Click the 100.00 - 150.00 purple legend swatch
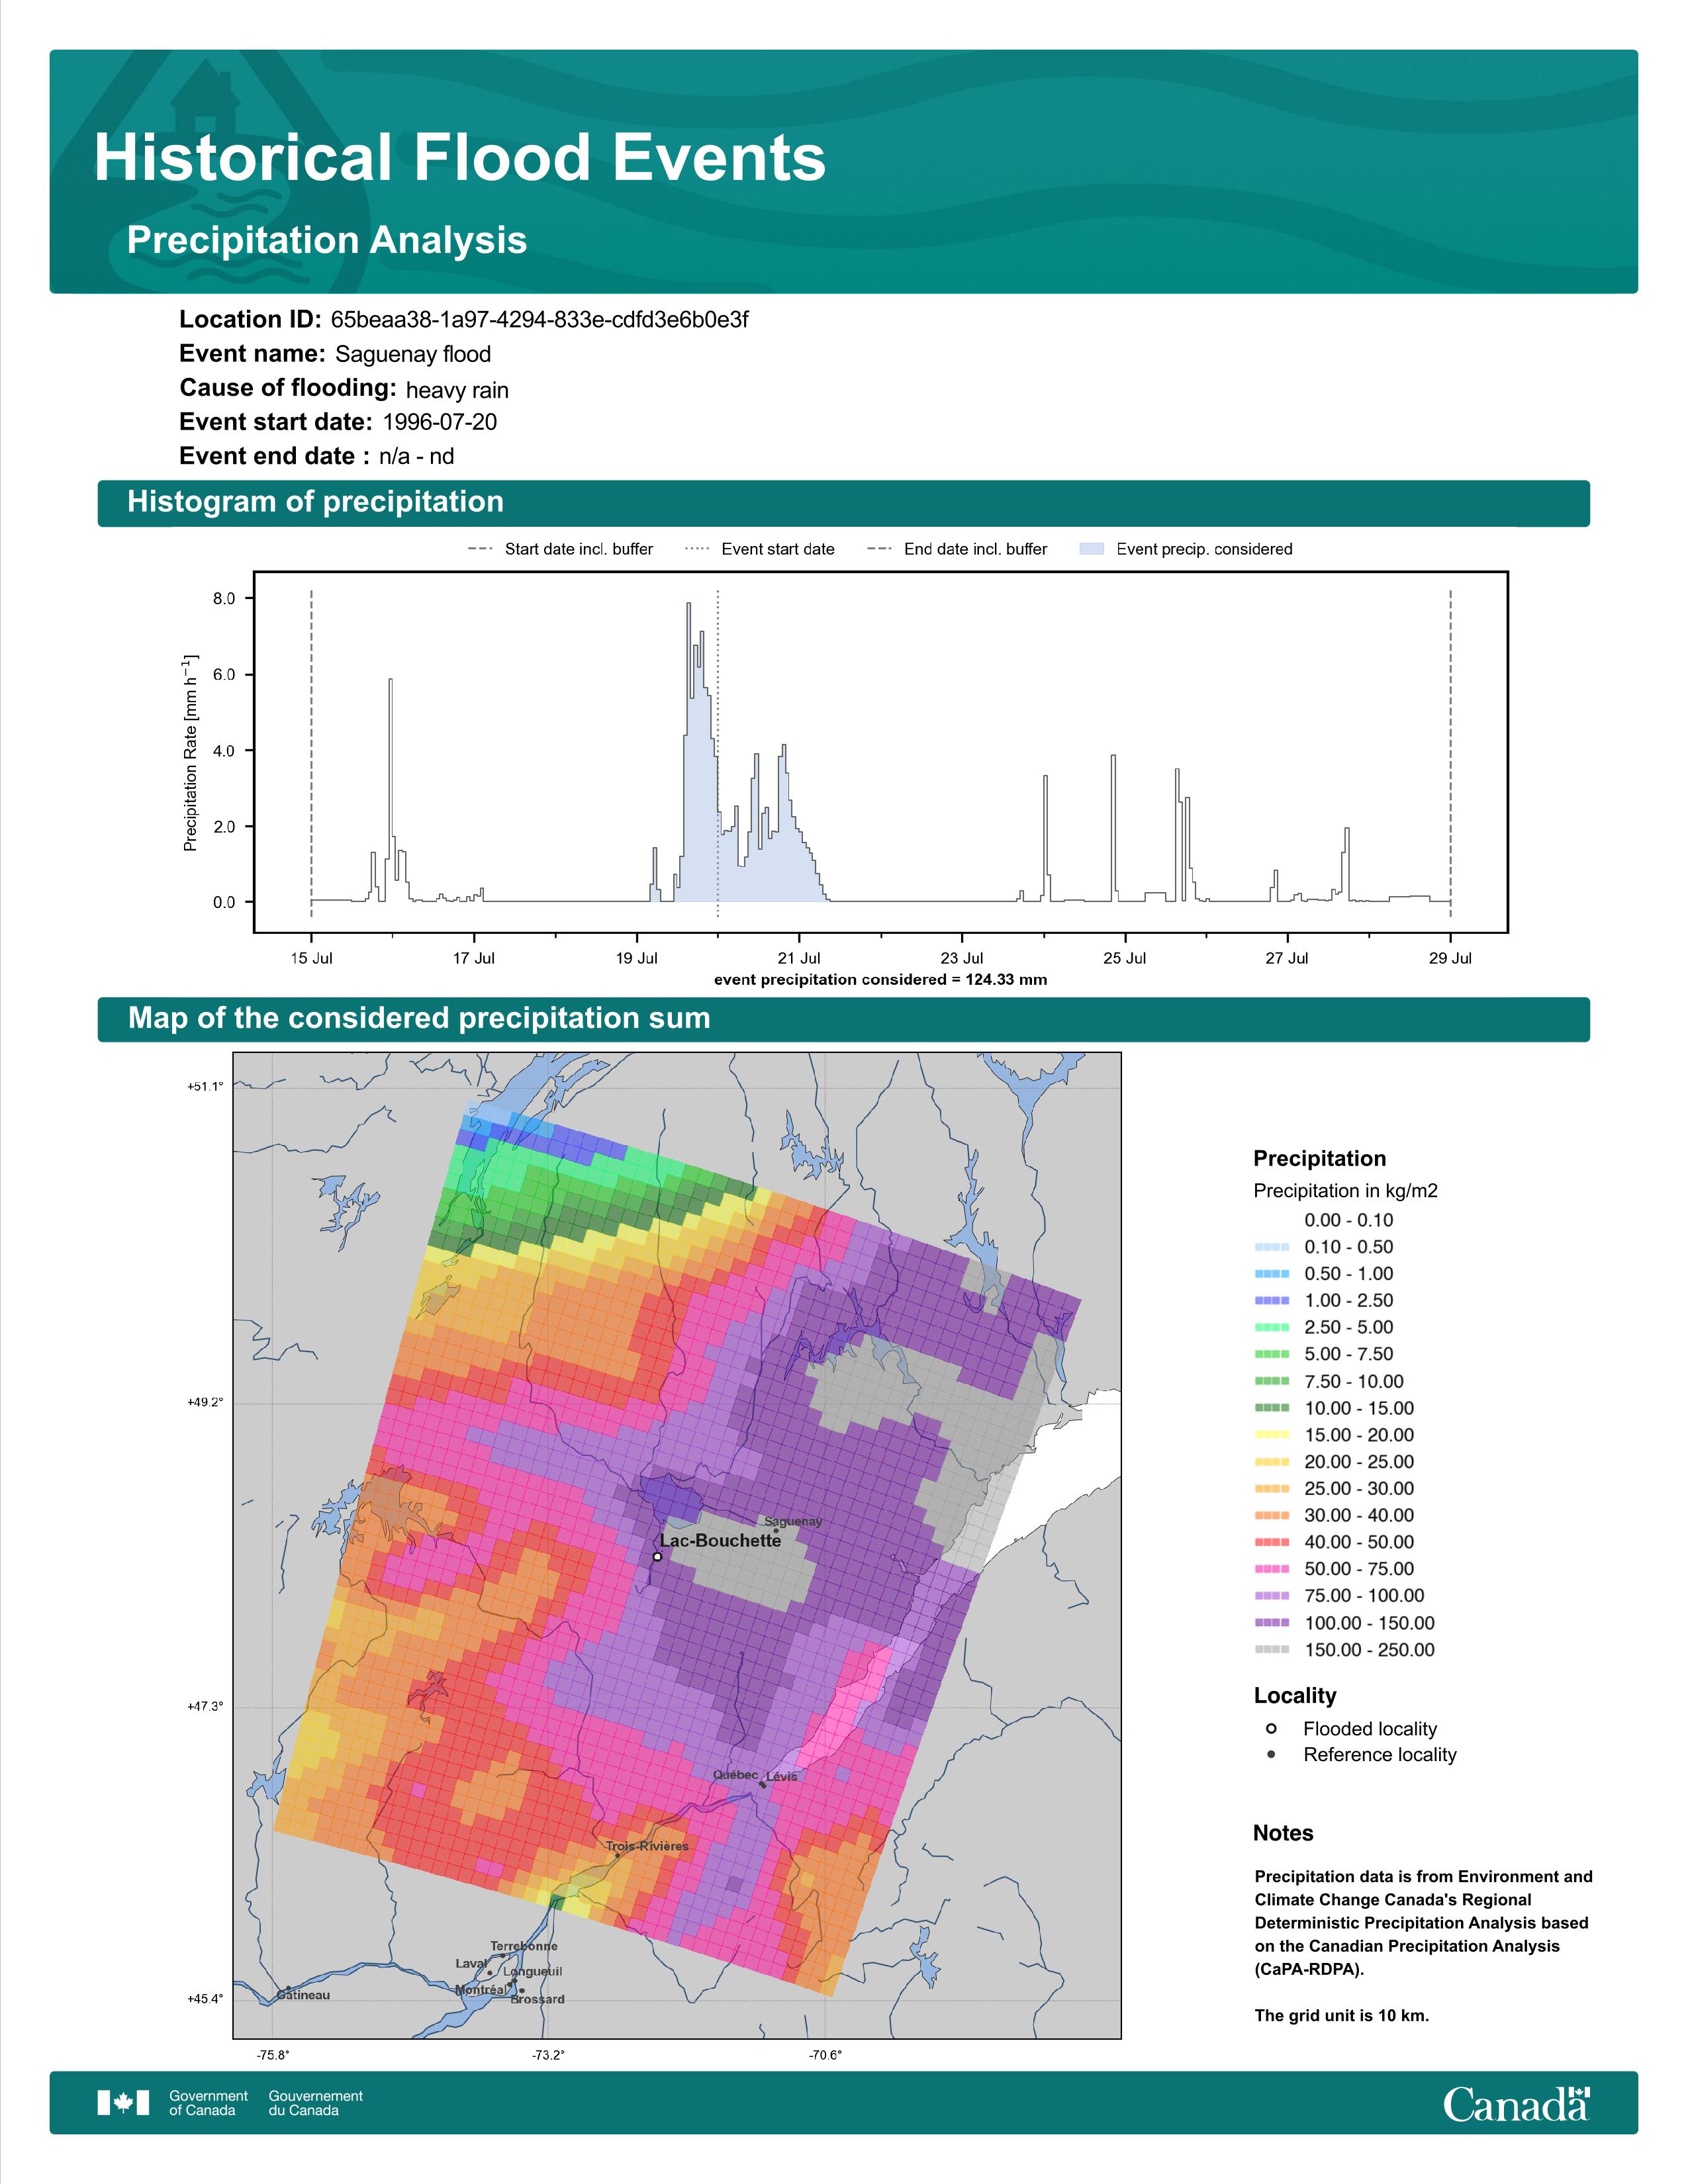This screenshot has width=1688, height=2184. [x=1271, y=1623]
